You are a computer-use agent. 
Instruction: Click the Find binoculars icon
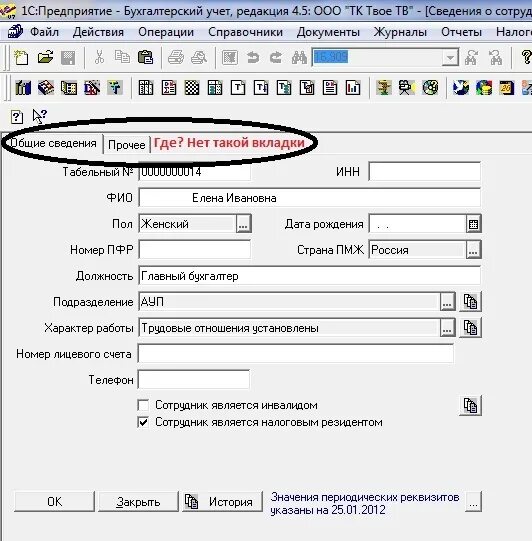click(299, 58)
